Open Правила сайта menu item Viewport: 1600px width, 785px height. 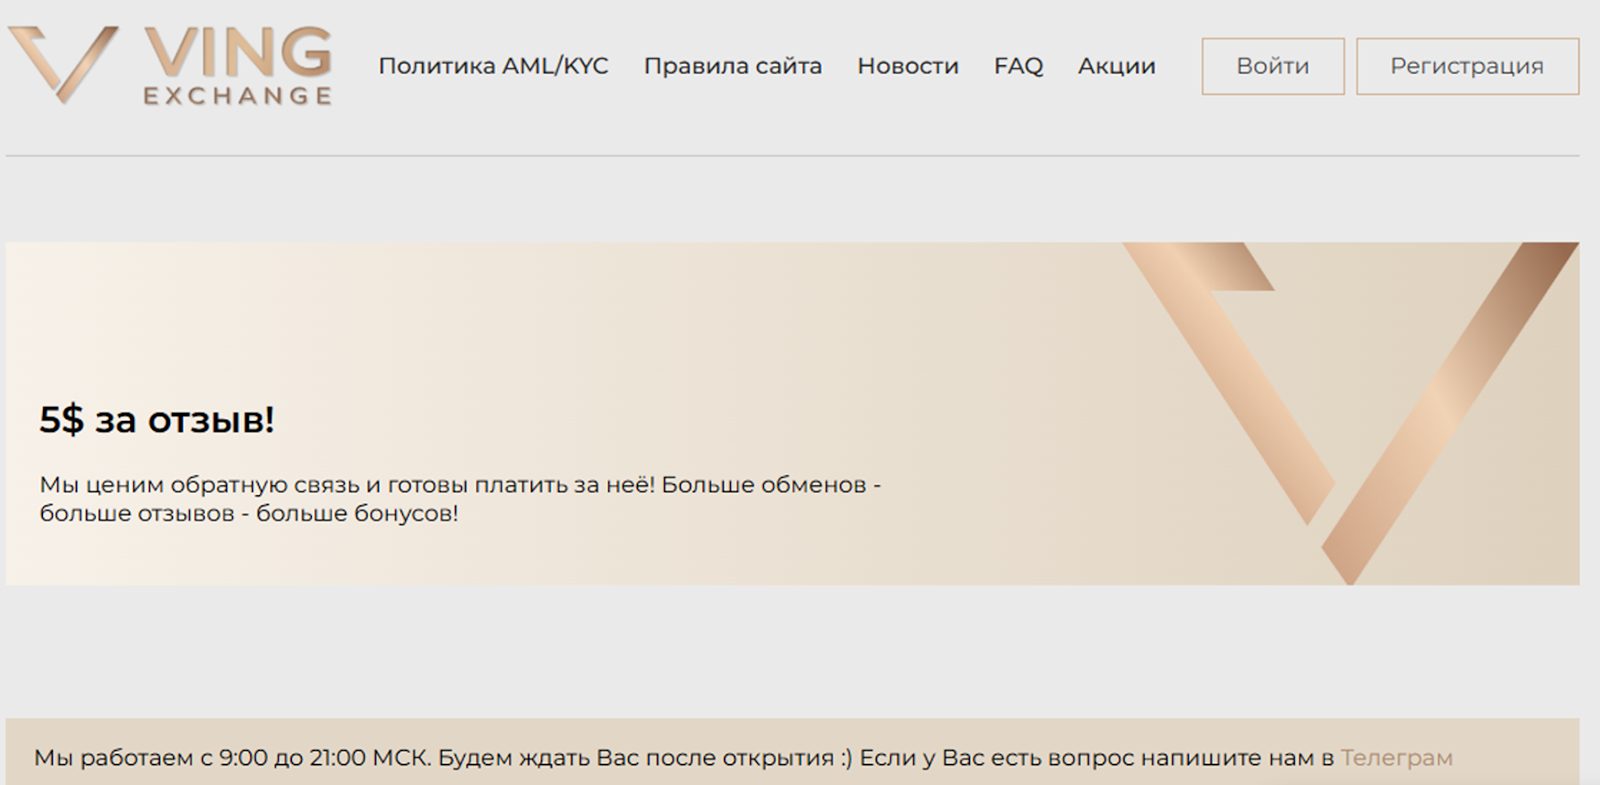point(732,66)
